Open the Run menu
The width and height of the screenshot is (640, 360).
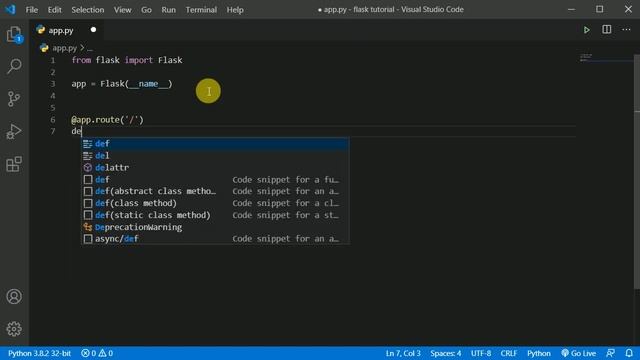point(169,9)
